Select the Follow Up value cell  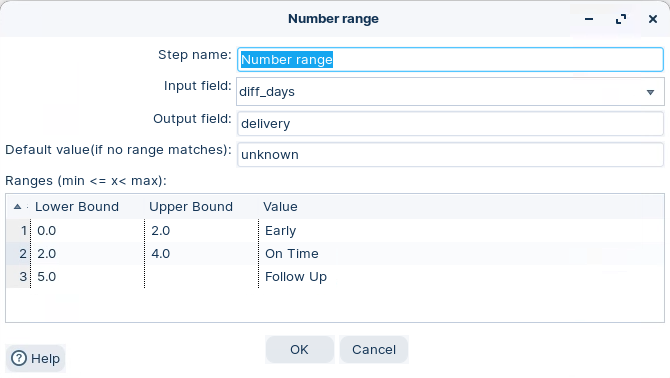click(x=461, y=277)
